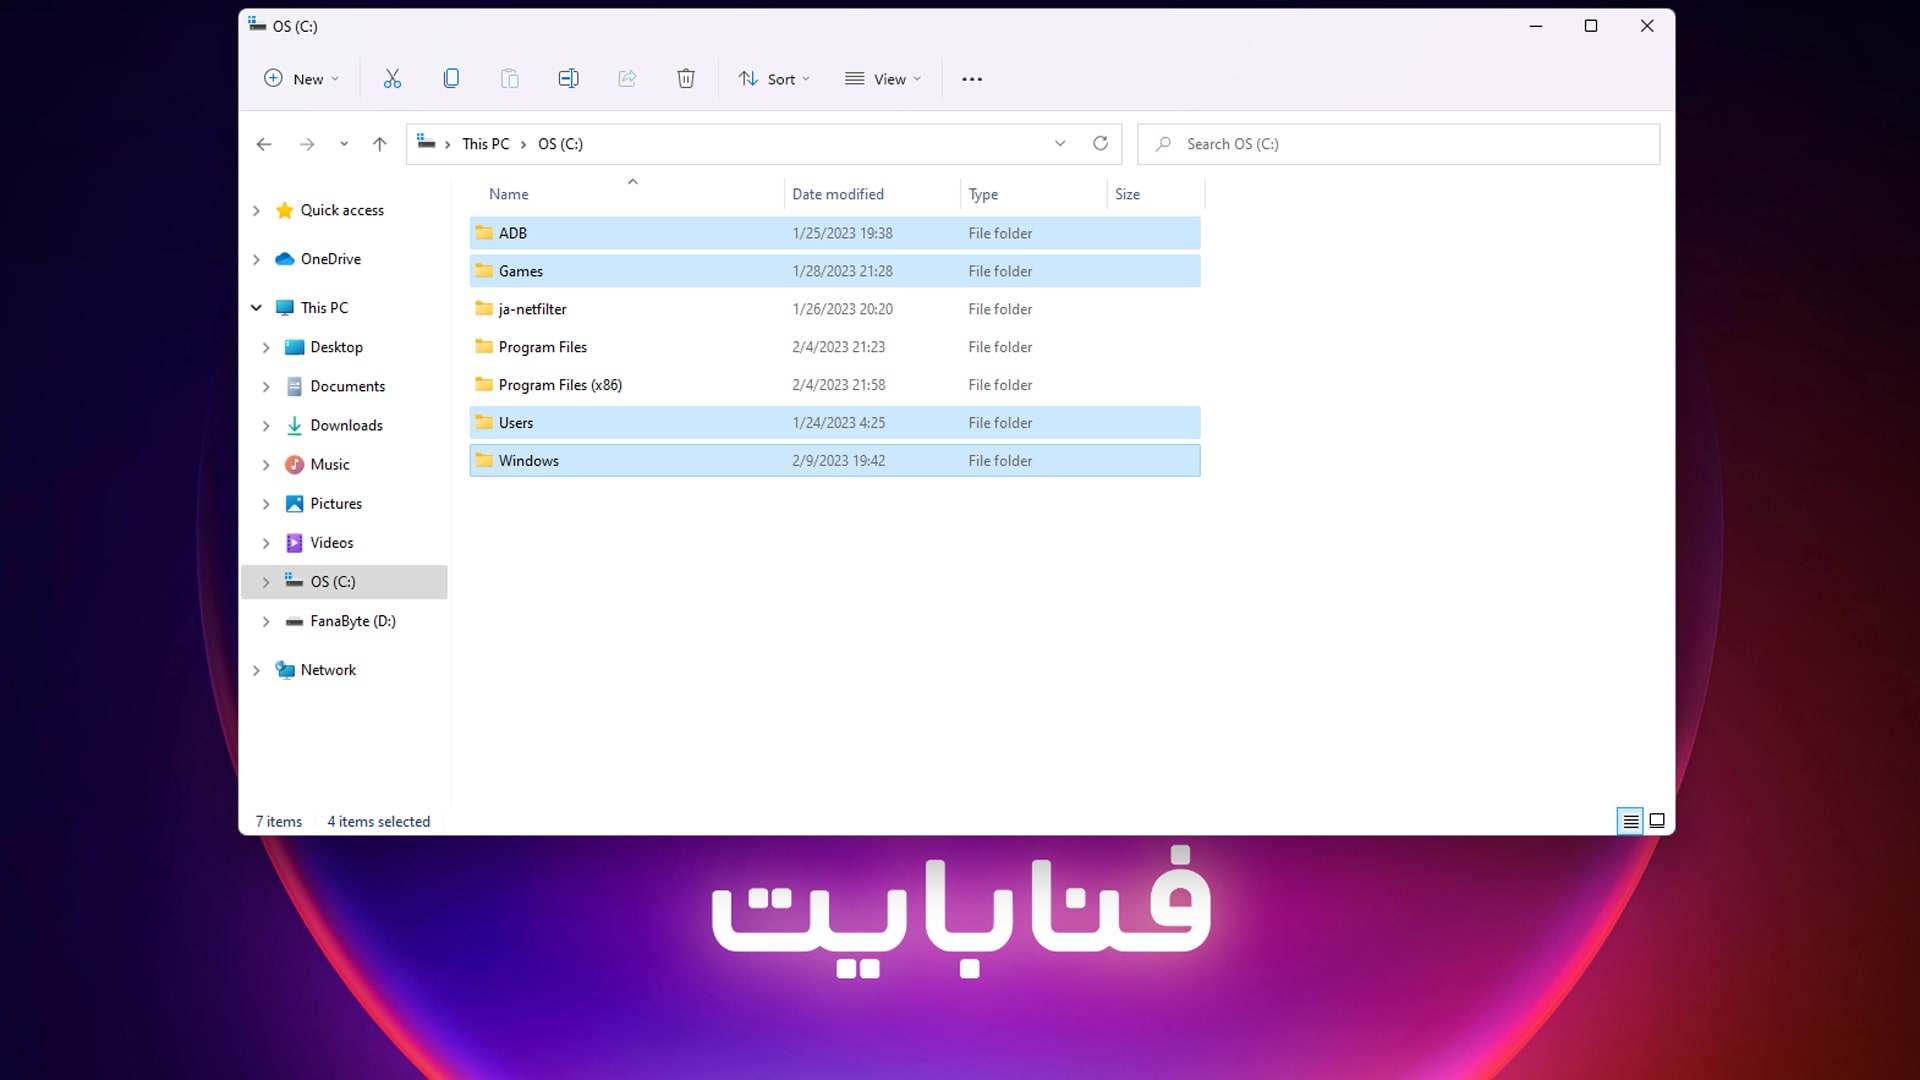Click the Paste clipboard icon
Screen dimensions: 1920x1080
510,79
